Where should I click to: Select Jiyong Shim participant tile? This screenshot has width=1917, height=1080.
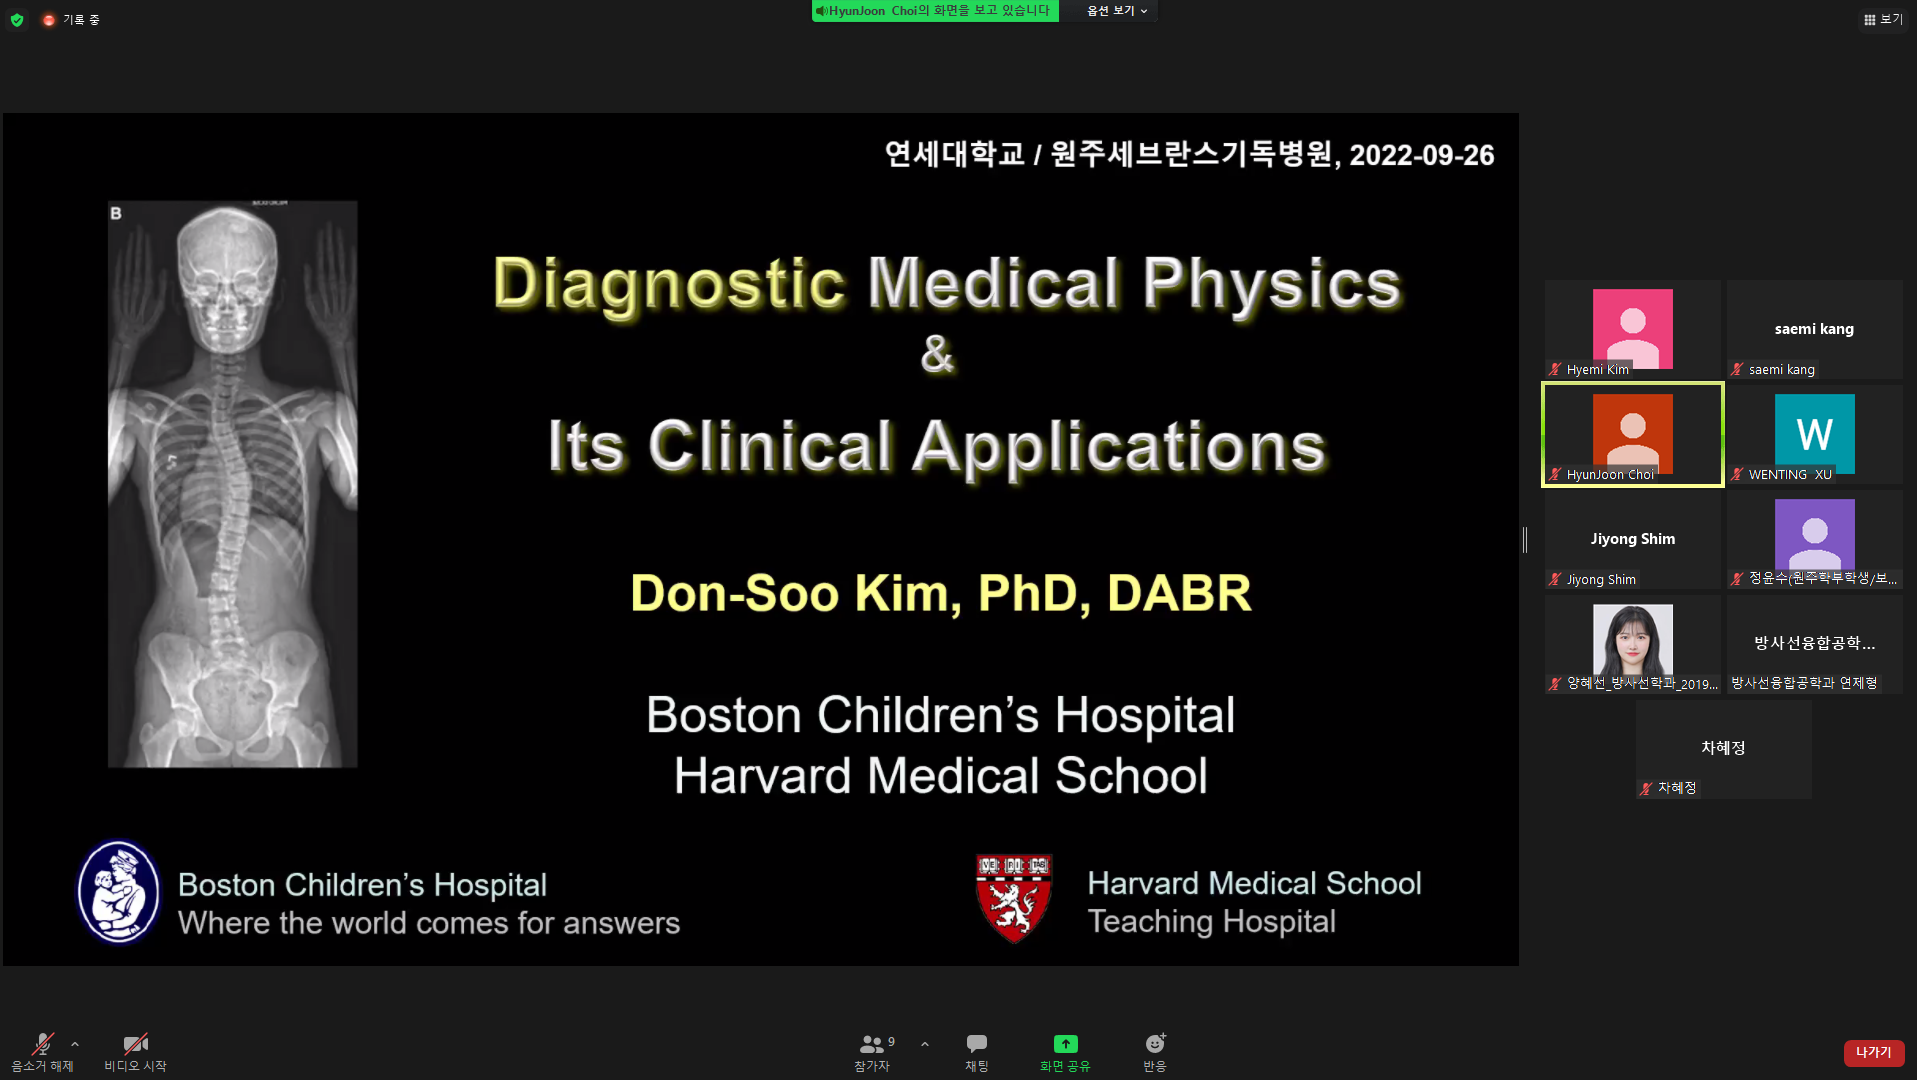[1633, 539]
